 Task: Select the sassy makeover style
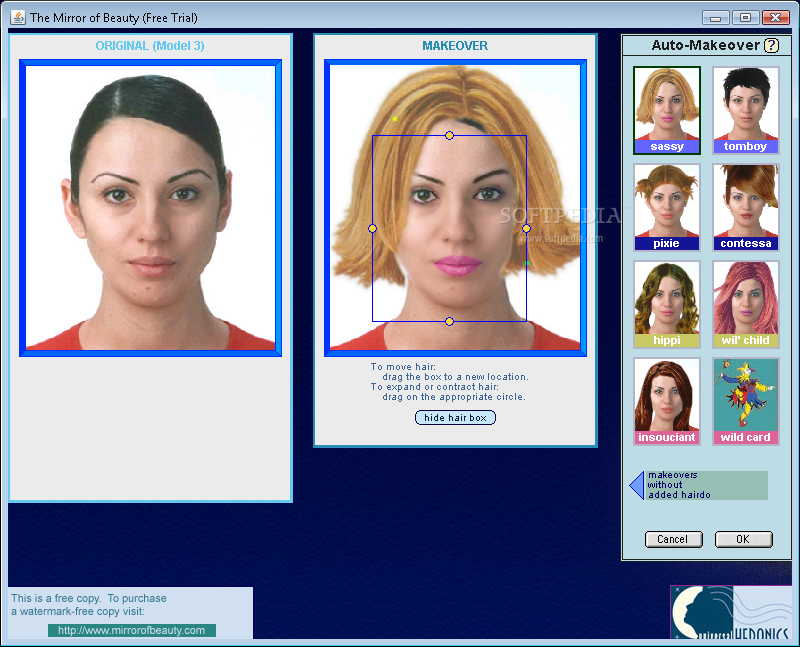coord(667,110)
